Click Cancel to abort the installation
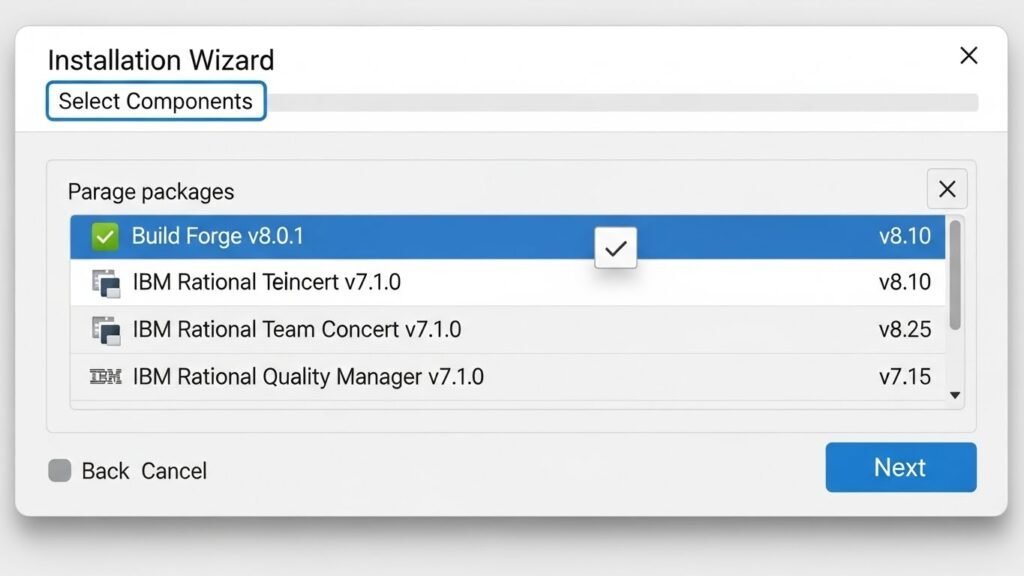This screenshot has width=1024, height=576. pos(175,470)
